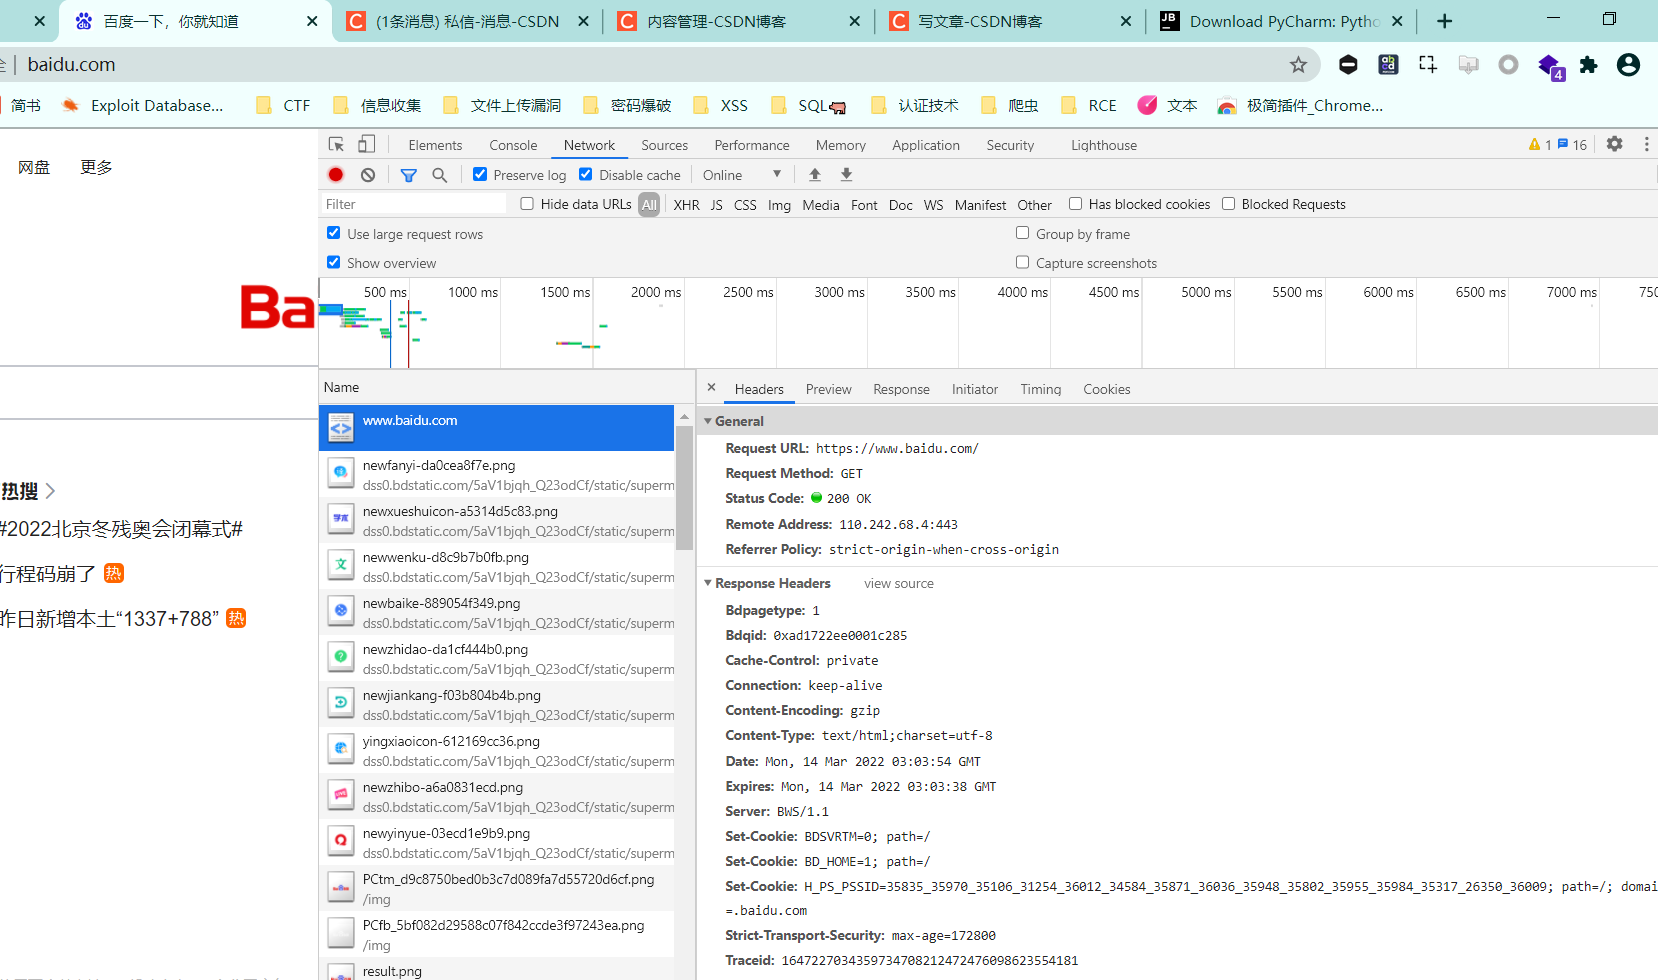This screenshot has width=1658, height=980.
Task: Switch to the Elements panel
Action: (435, 145)
